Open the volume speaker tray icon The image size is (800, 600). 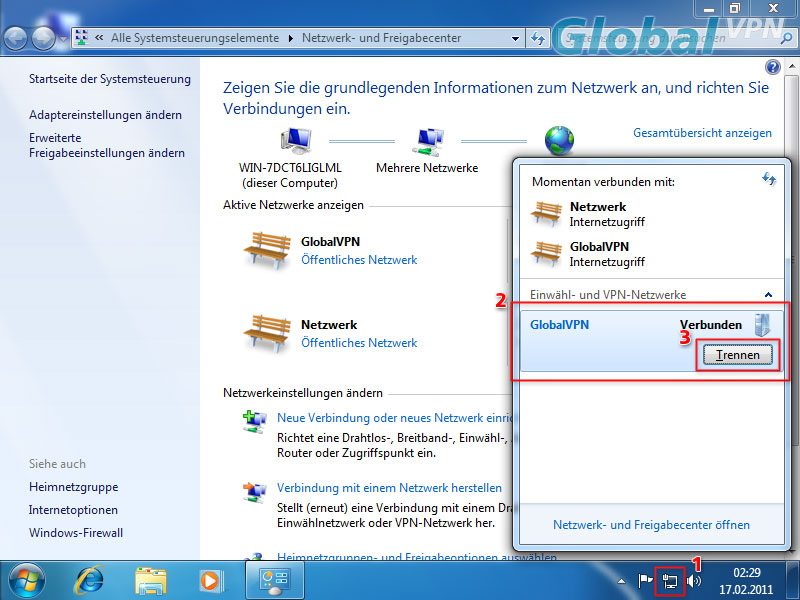pyautogui.click(x=693, y=580)
